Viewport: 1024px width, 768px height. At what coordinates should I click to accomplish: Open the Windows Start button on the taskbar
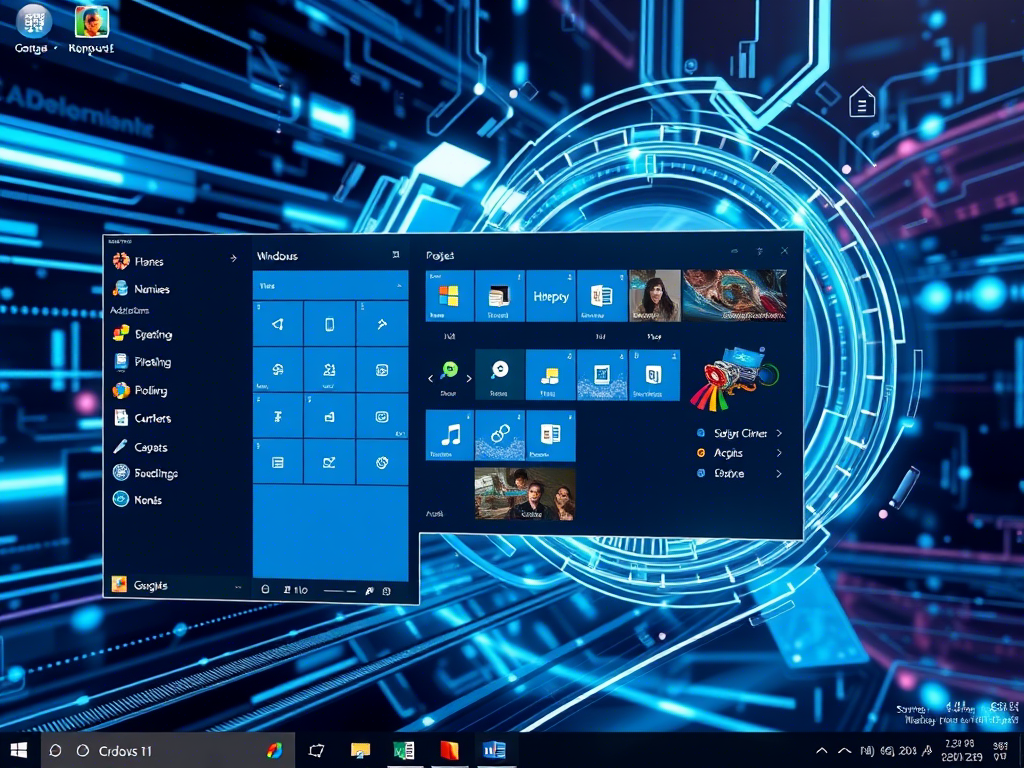[x=19, y=750]
